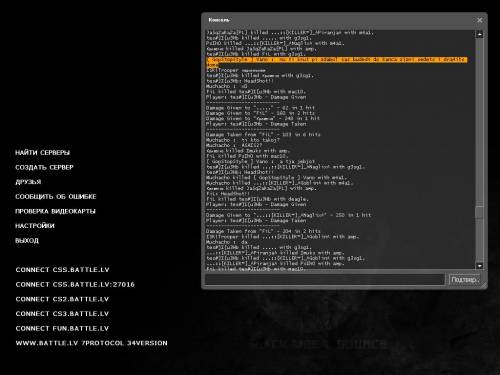Click the 'Damage Taken from "FiL" - 204 in 2 hits' line
This screenshot has height=375, width=500.
[x=263, y=231]
